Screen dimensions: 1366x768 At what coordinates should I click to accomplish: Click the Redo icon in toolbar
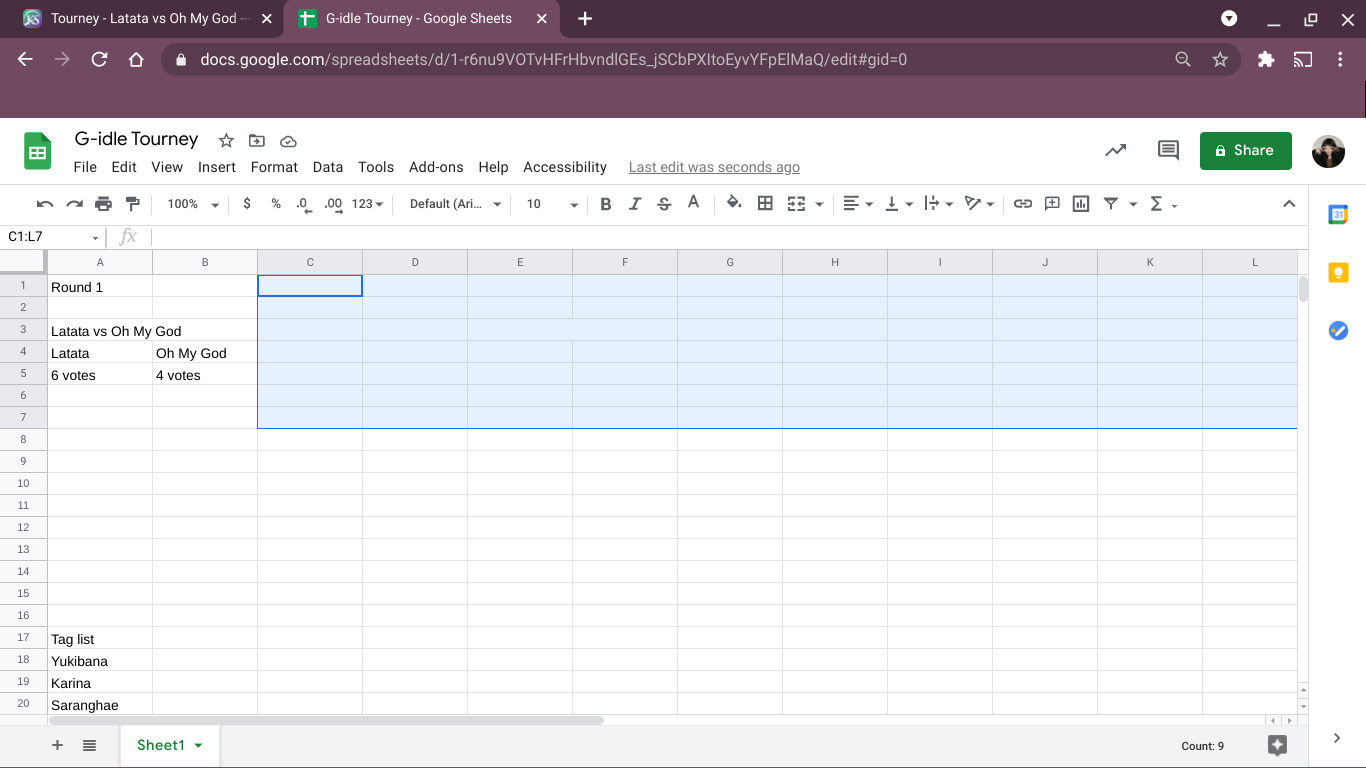point(74,204)
